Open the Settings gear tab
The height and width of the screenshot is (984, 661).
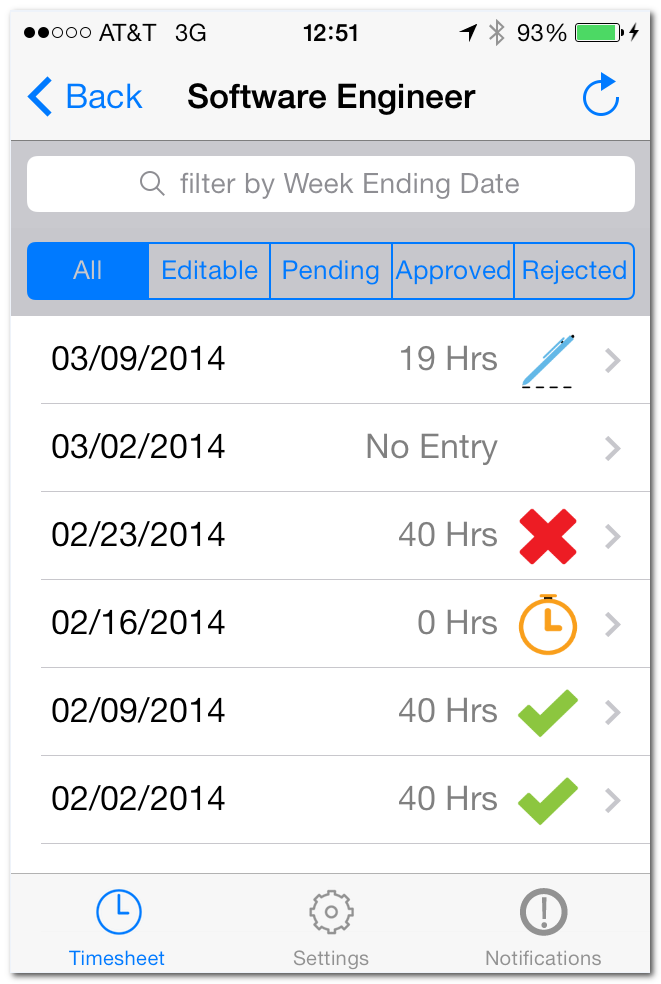click(x=331, y=928)
